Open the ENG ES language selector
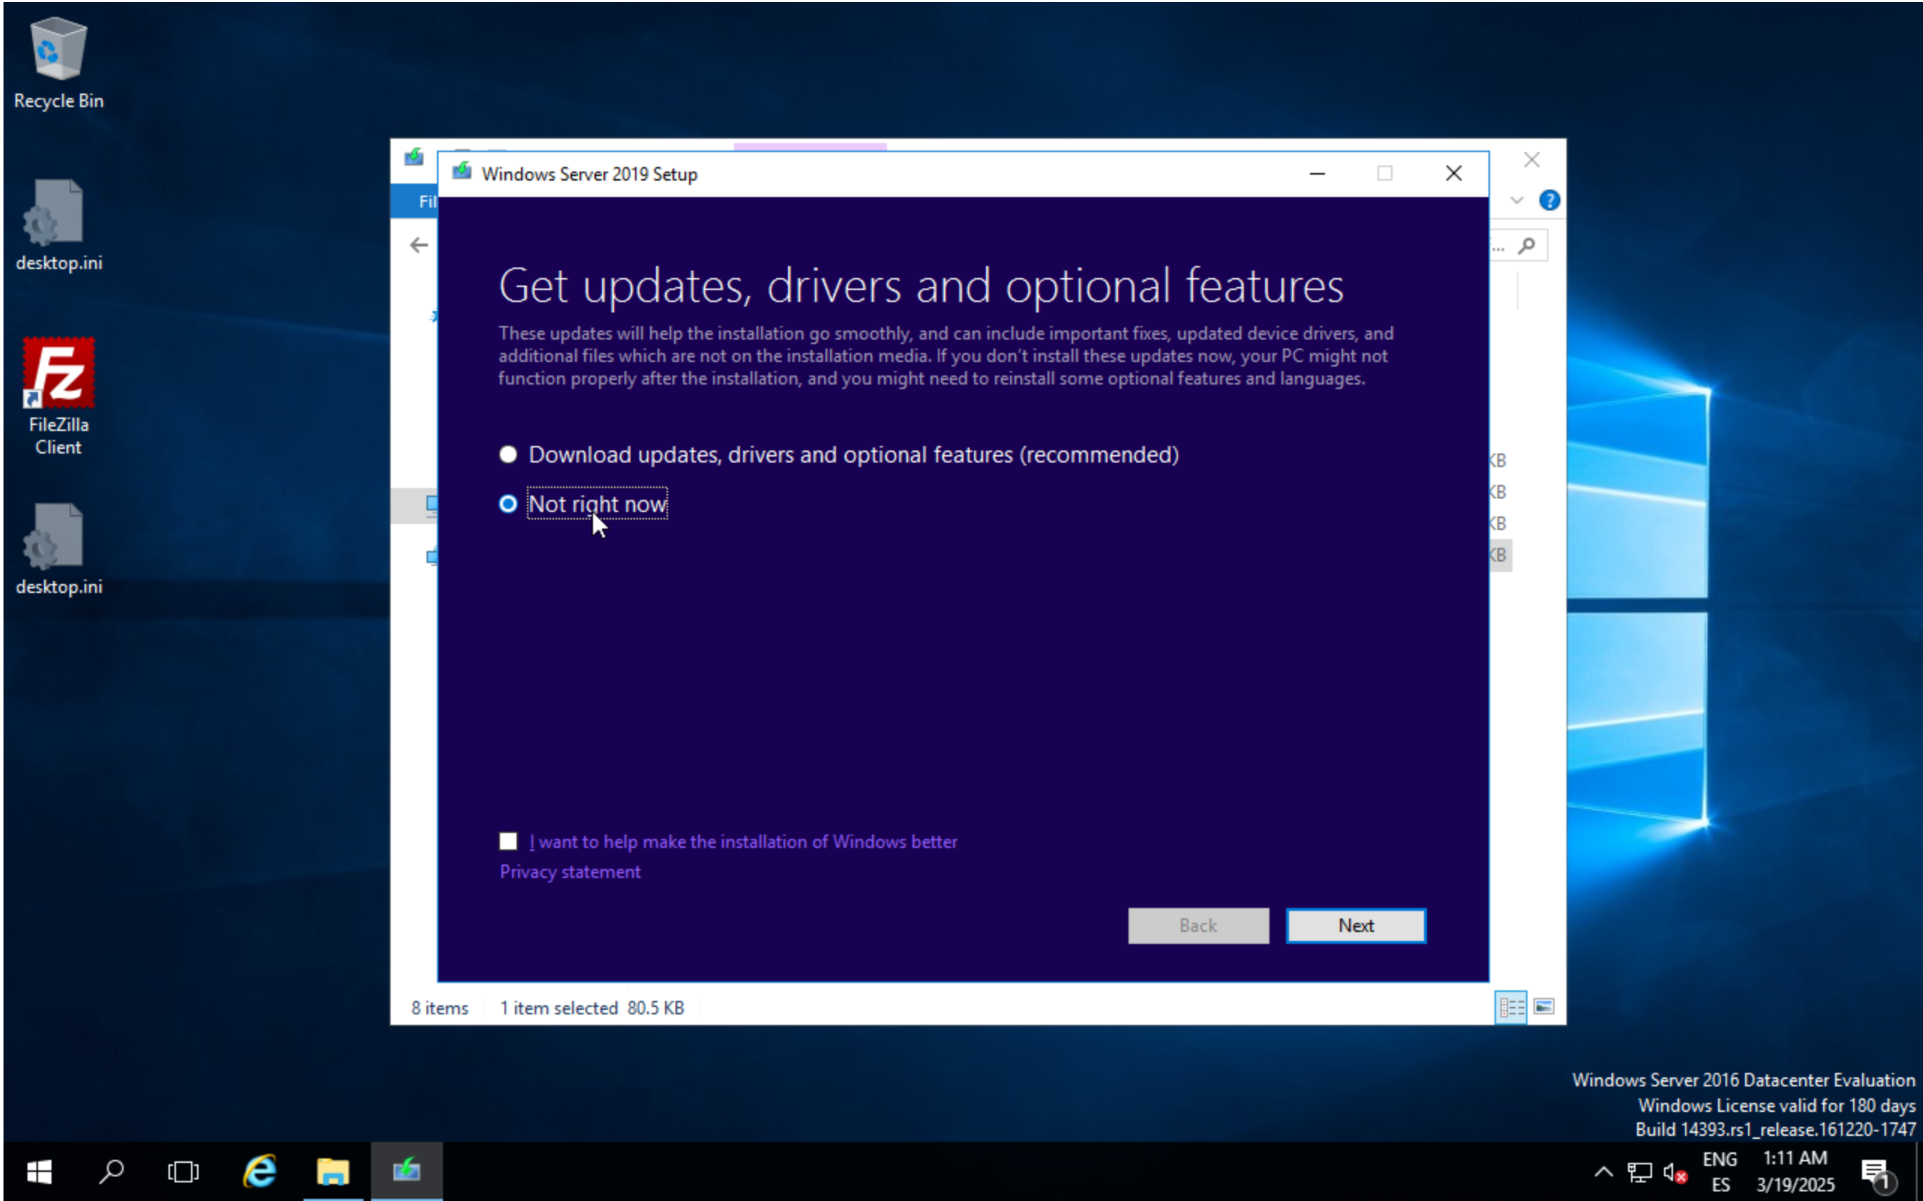 (x=1719, y=1171)
